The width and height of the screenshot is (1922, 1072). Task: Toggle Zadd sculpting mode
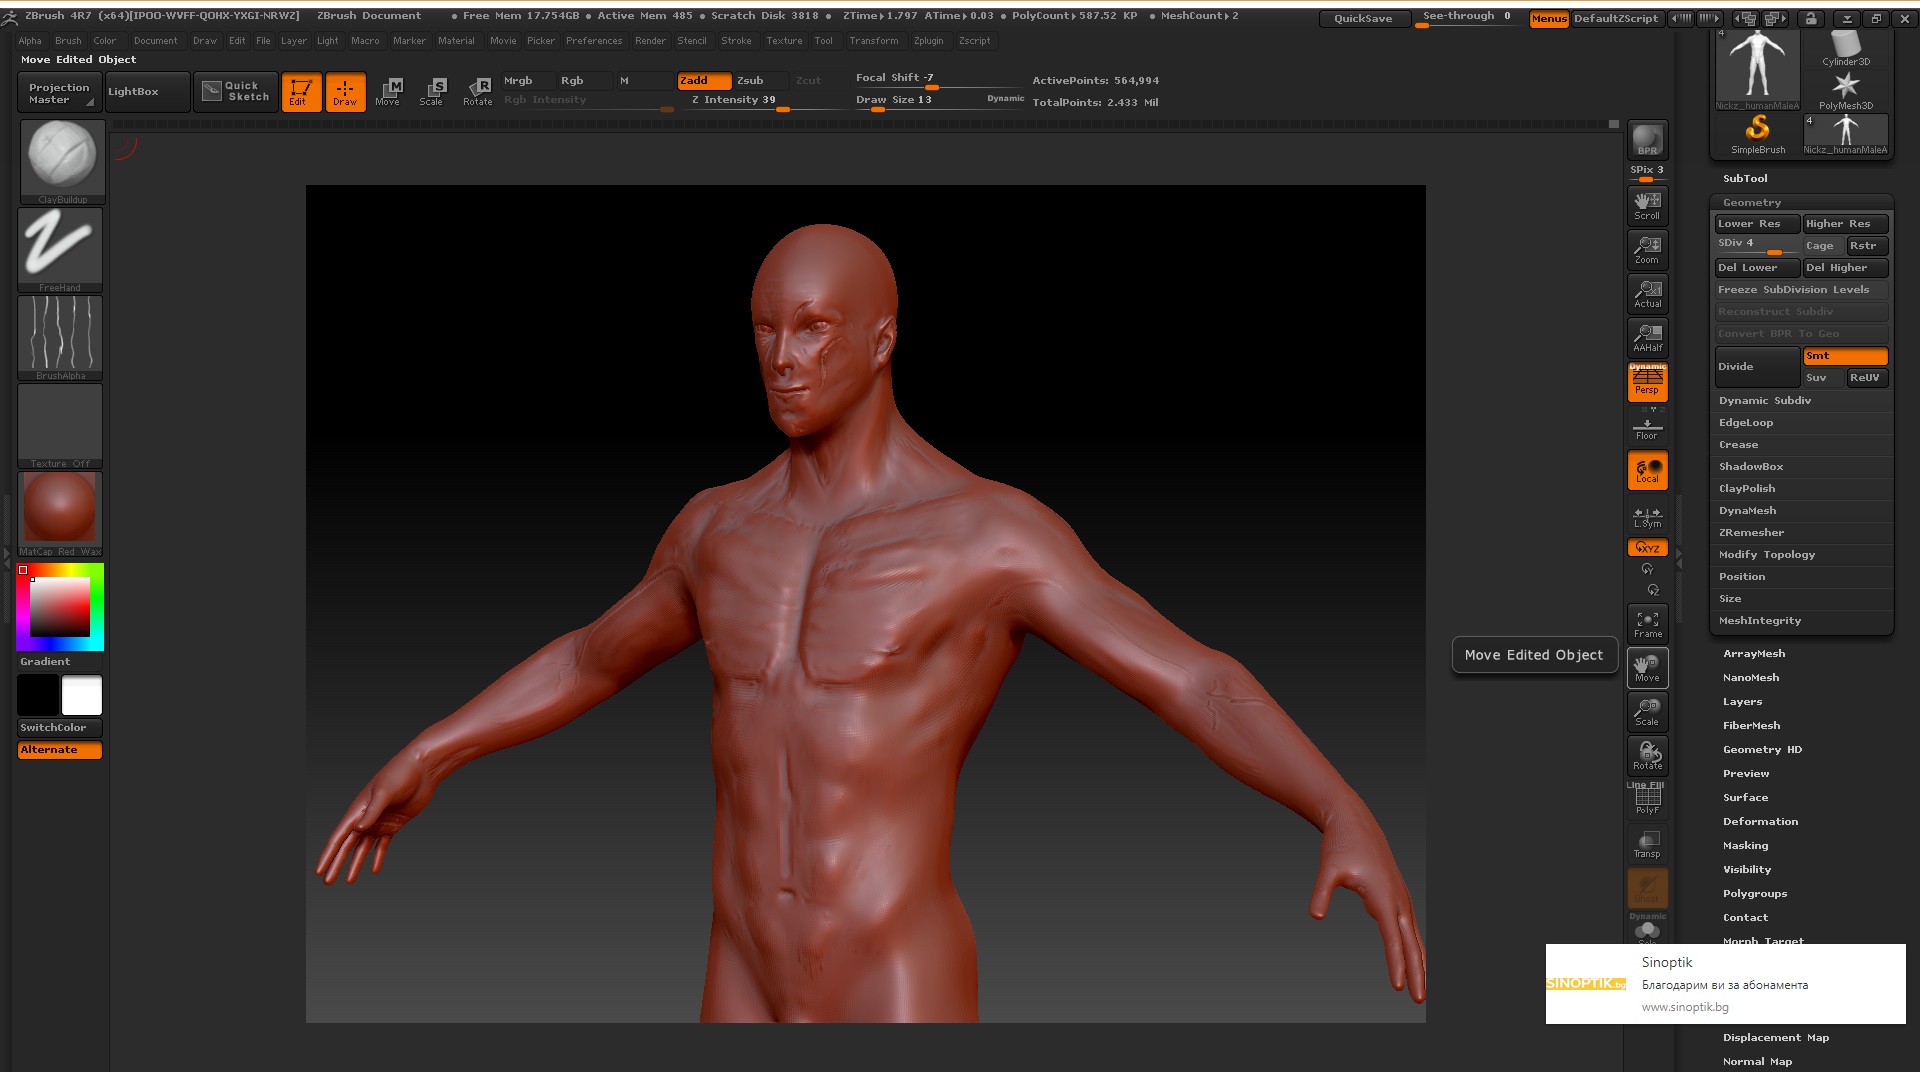tap(705, 81)
